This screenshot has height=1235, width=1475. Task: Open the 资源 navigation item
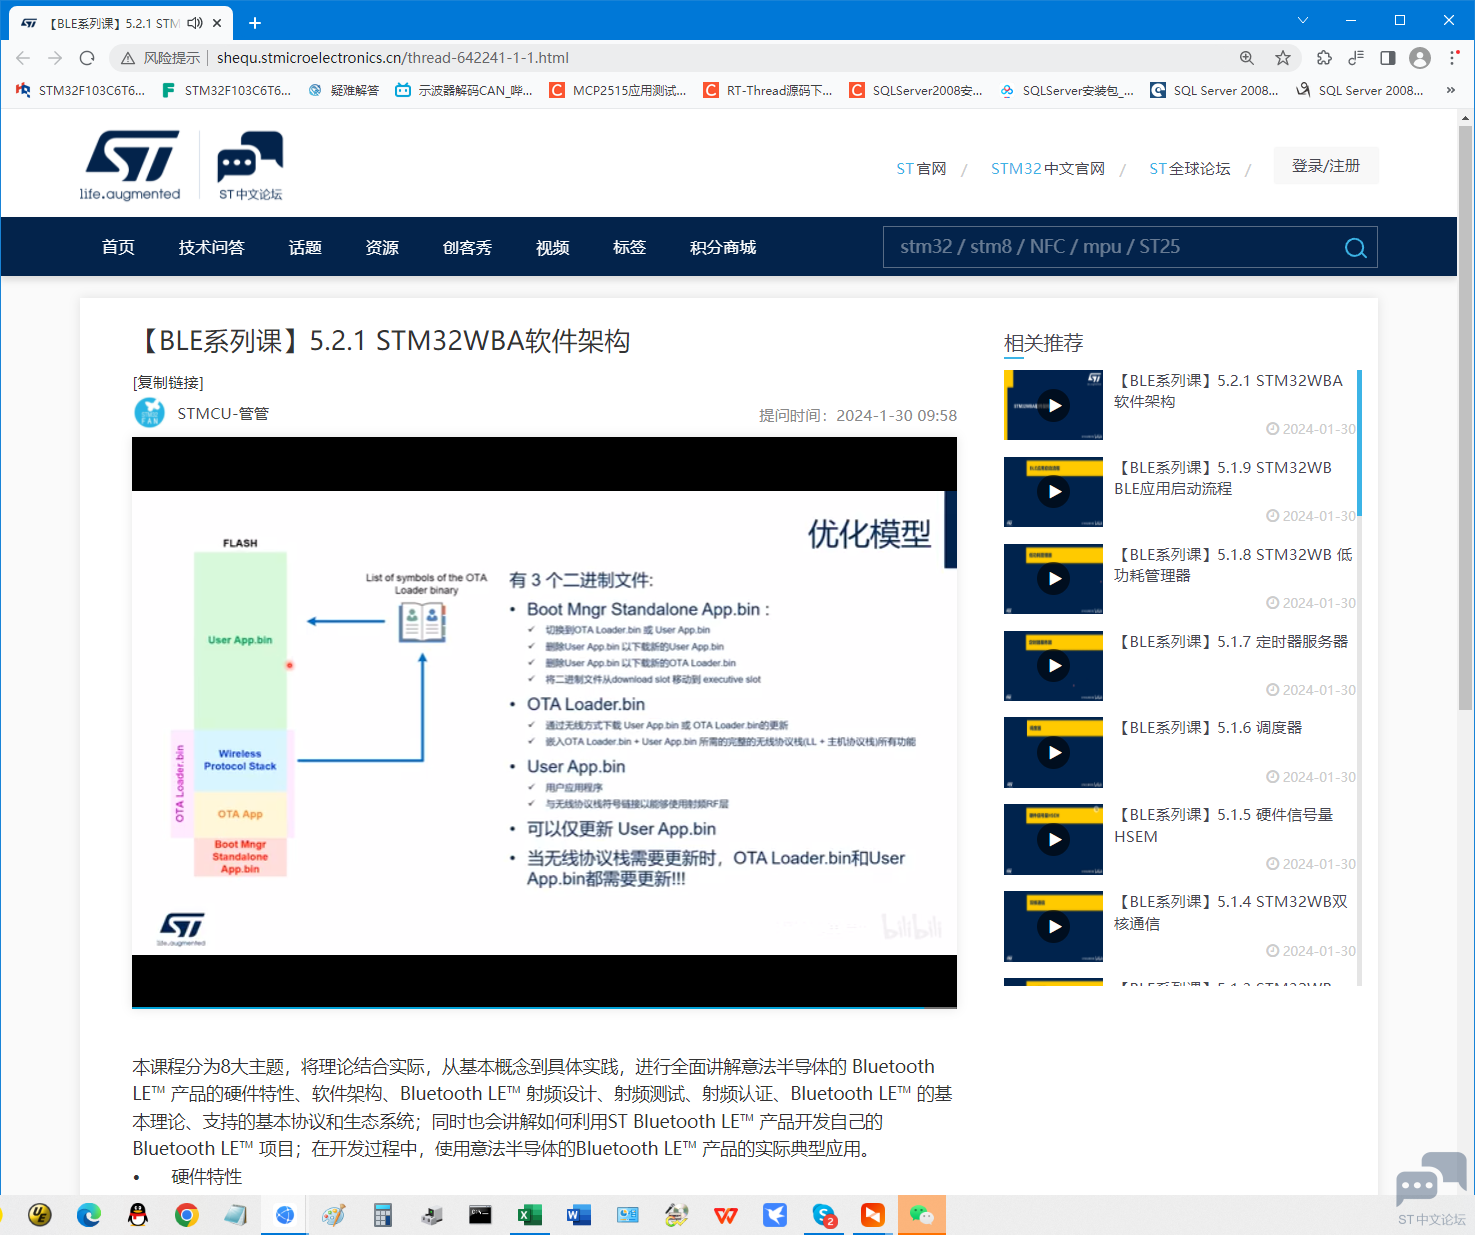click(382, 247)
